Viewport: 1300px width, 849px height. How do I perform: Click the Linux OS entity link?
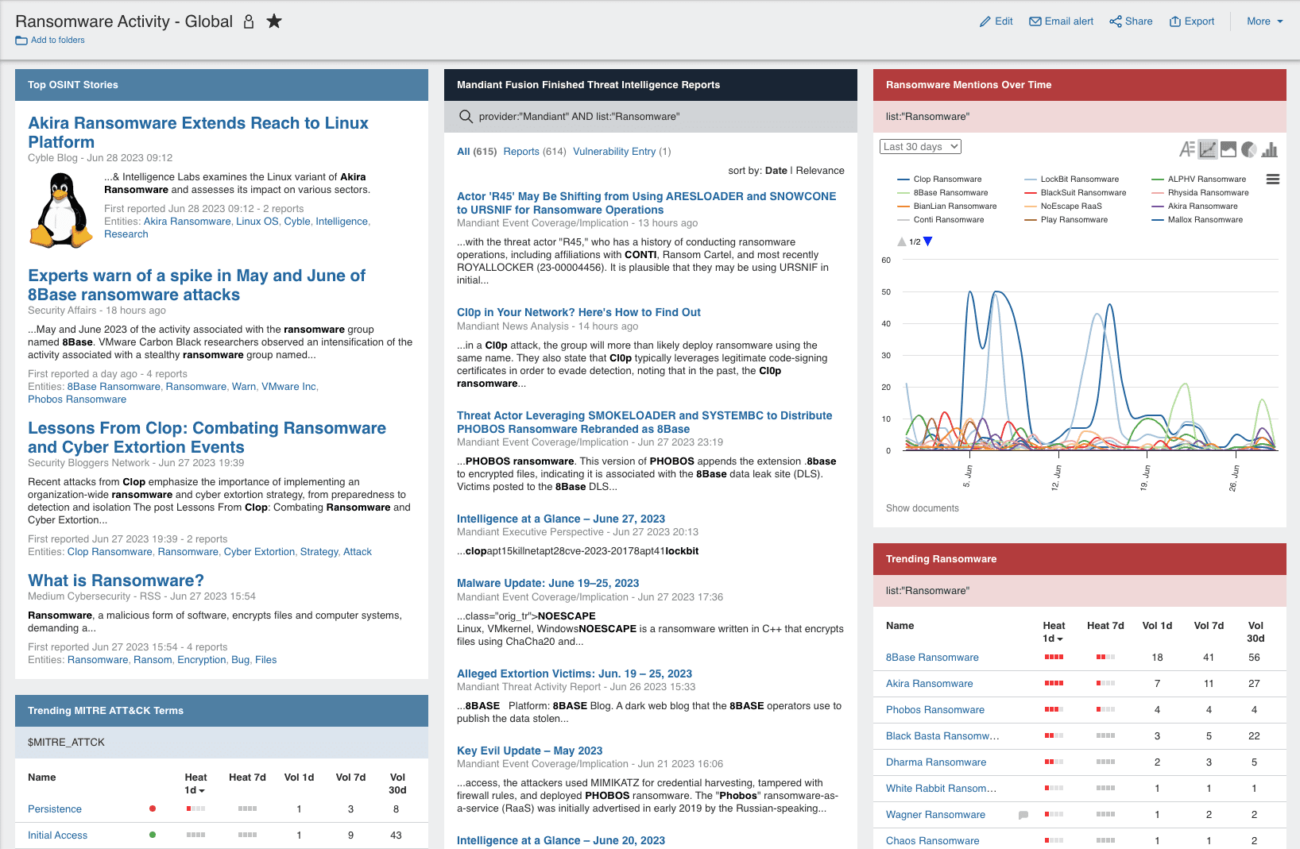click(256, 221)
